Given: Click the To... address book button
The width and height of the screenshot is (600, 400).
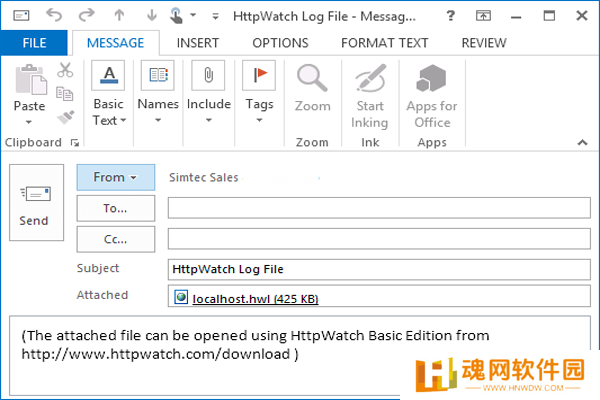Looking at the screenshot, I should pyautogui.click(x=116, y=208).
